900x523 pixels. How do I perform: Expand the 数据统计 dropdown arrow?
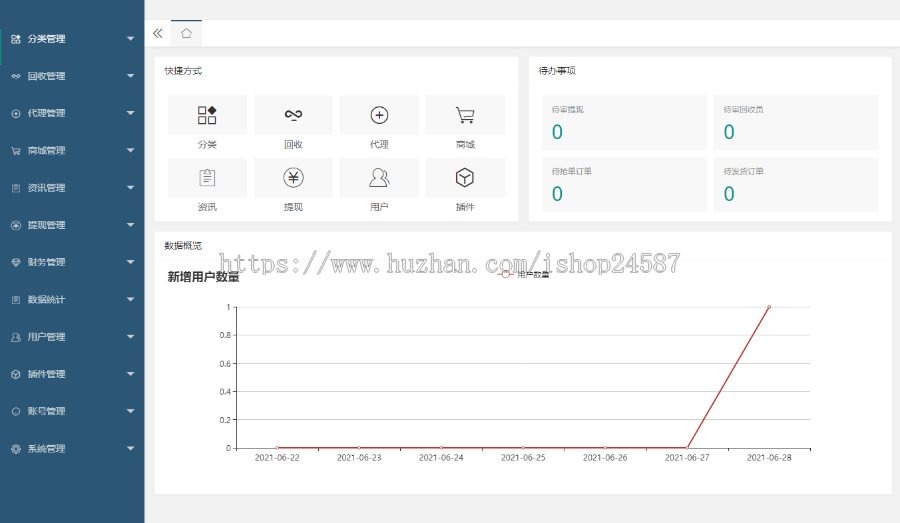coord(131,299)
